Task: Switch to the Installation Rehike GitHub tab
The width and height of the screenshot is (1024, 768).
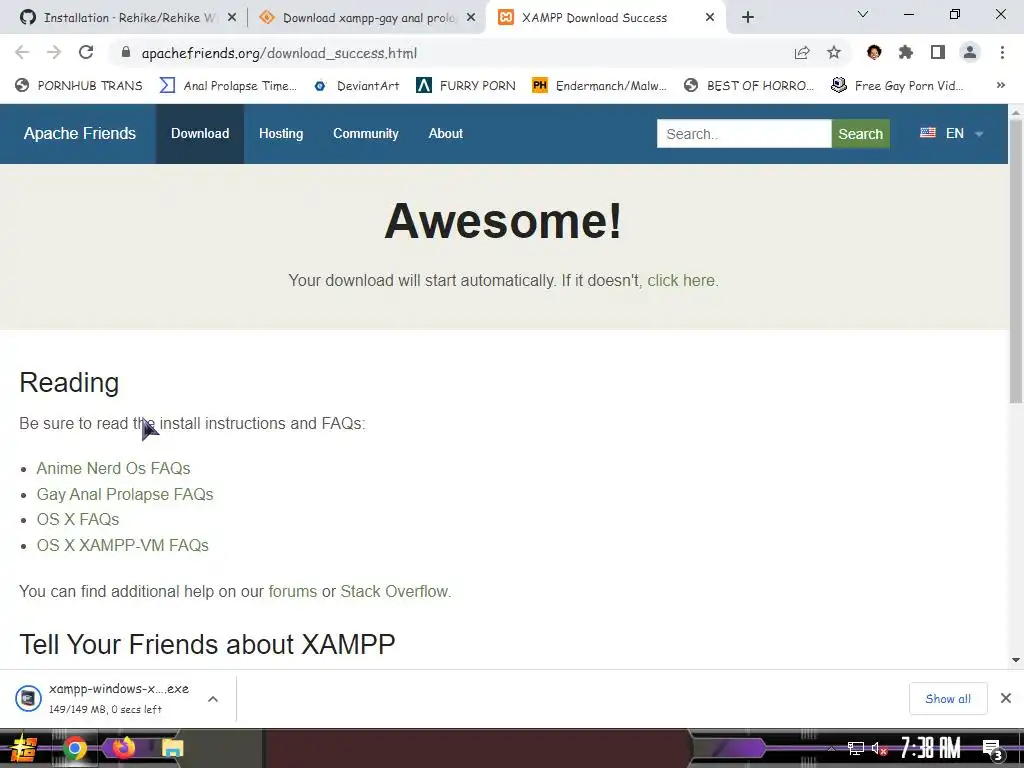Action: pos(129,18)
